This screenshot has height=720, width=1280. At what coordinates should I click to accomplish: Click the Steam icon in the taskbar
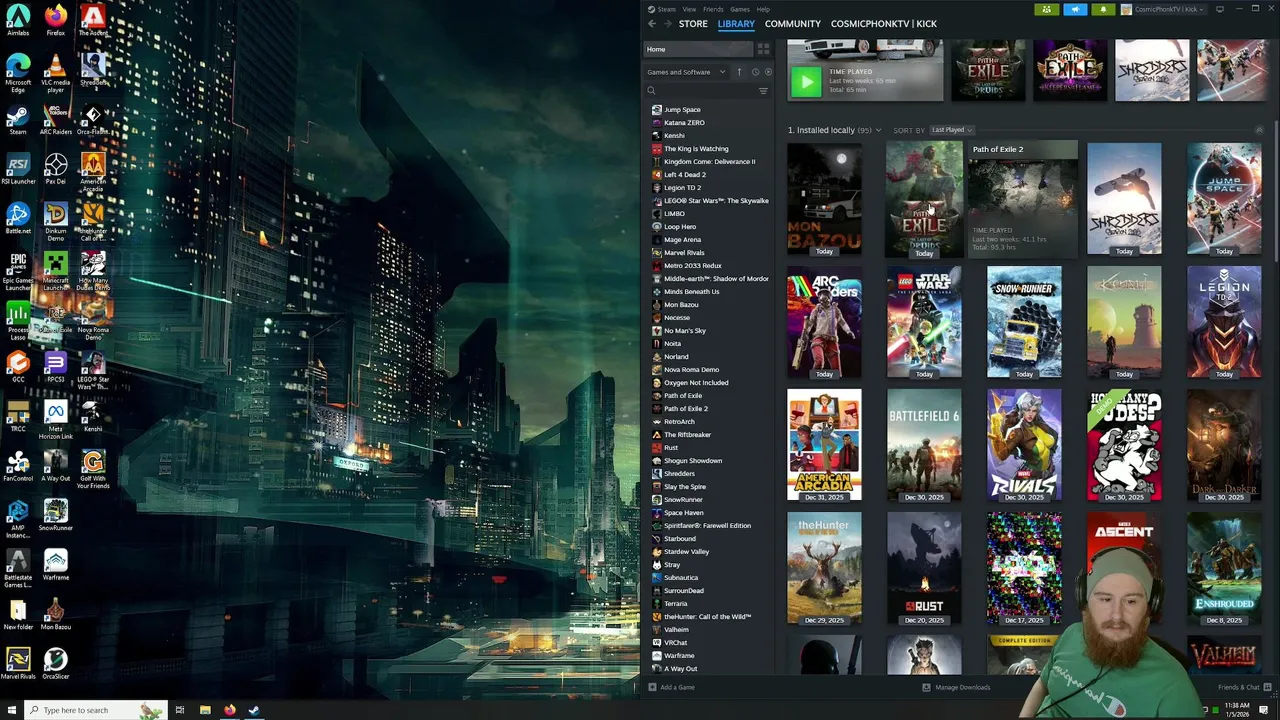tap(254, 710)
